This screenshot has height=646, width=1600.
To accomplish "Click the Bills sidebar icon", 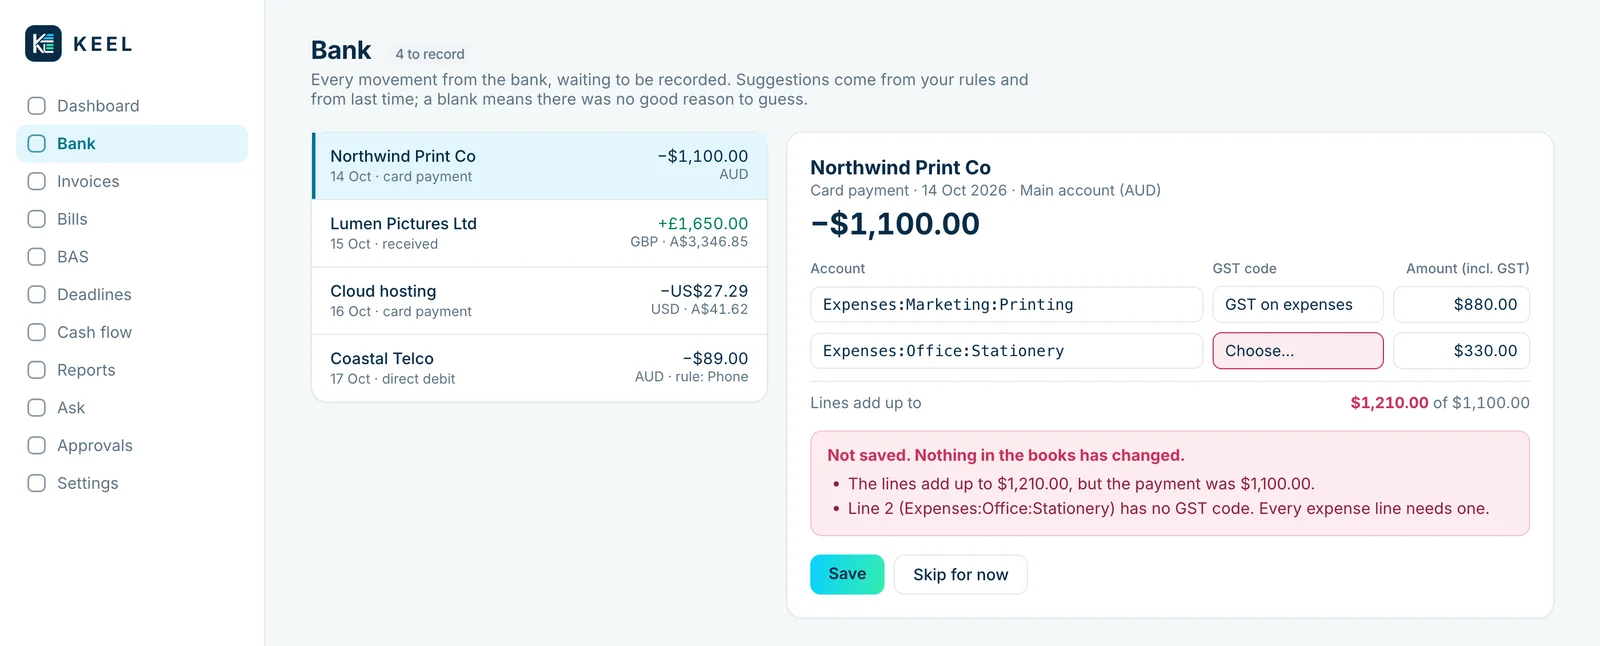I will click(x=37, y=219).
